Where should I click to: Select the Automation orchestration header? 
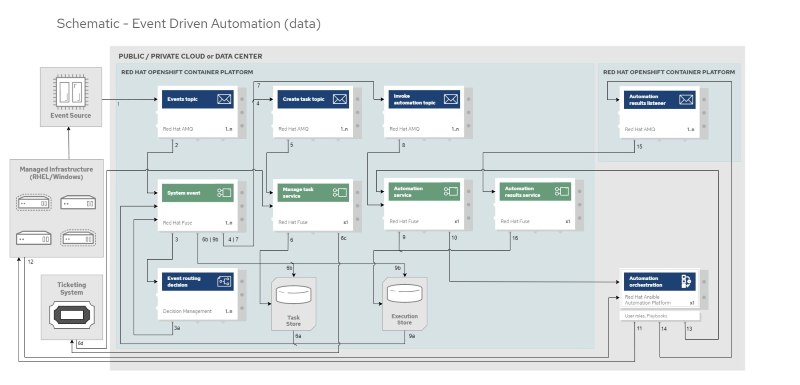point(660,281)
